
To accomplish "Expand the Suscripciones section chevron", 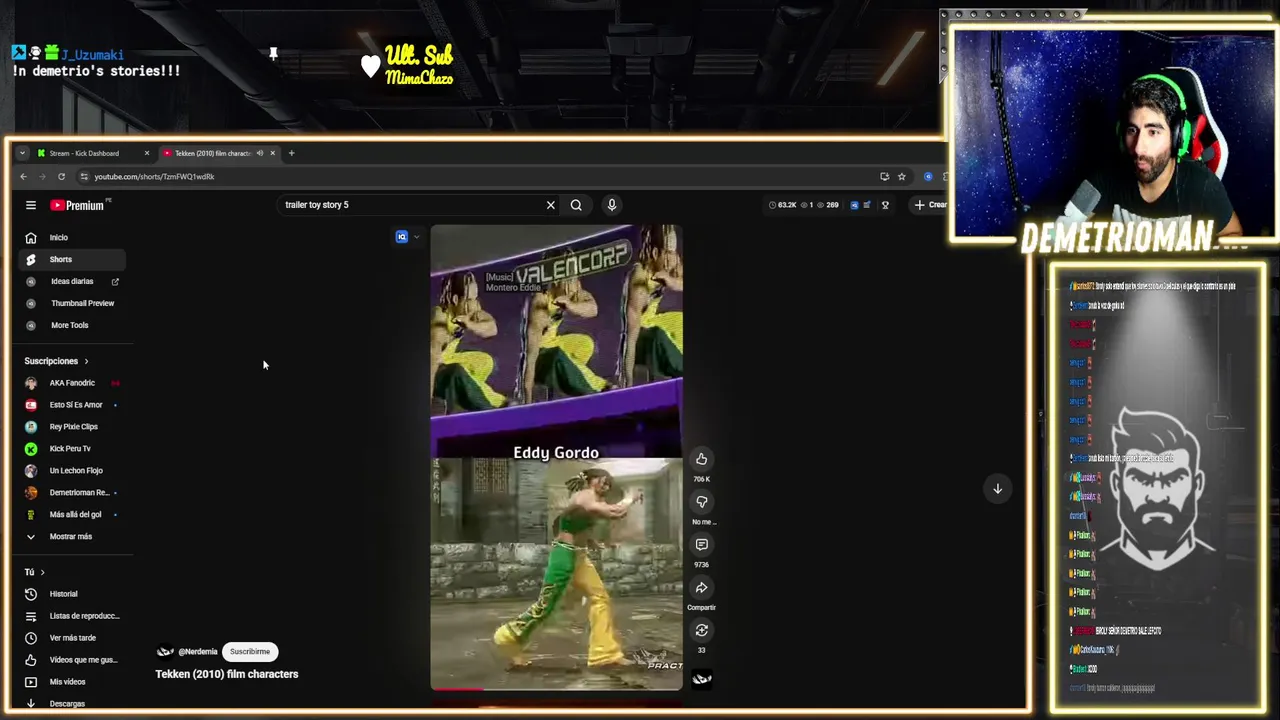I will point(86,361).
